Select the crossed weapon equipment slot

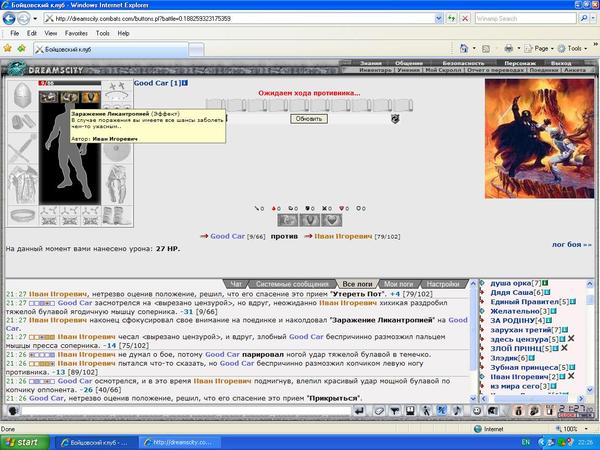pos(23,148)
